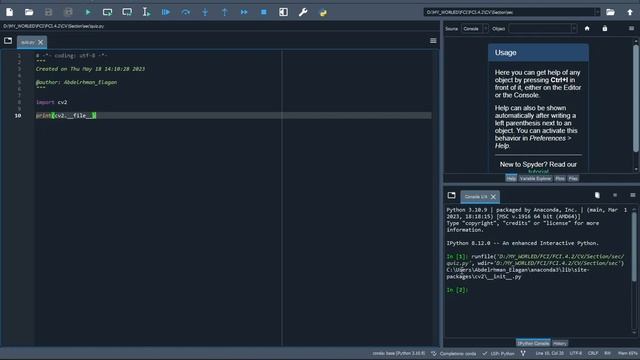Screen dimensions: 640x360
Task: Toggle the Help pane lock icon
Action: click(604, 29)
